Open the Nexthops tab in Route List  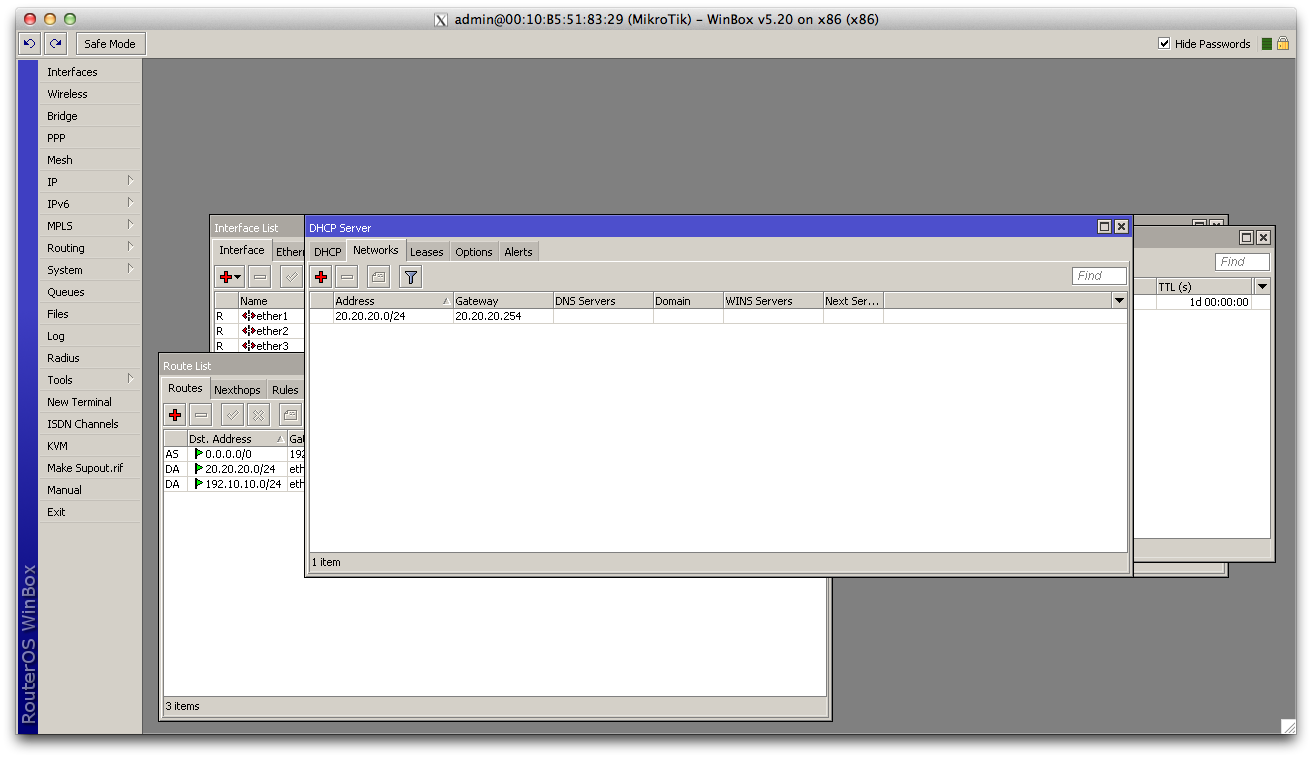pyautogui.click(x=237, y=390)
